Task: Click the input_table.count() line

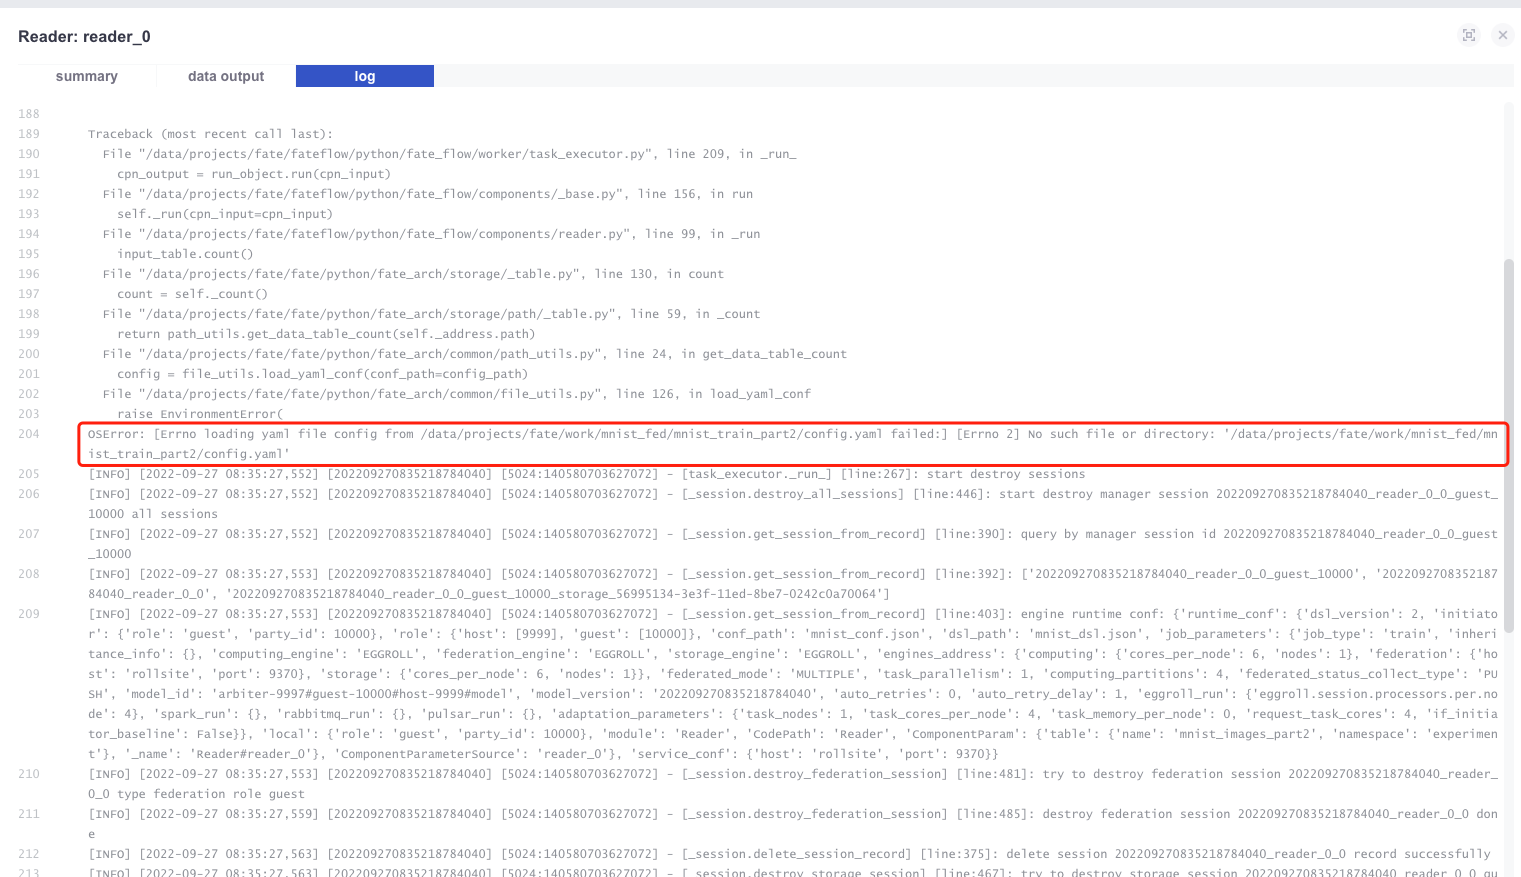Action: tap(185, 254)
